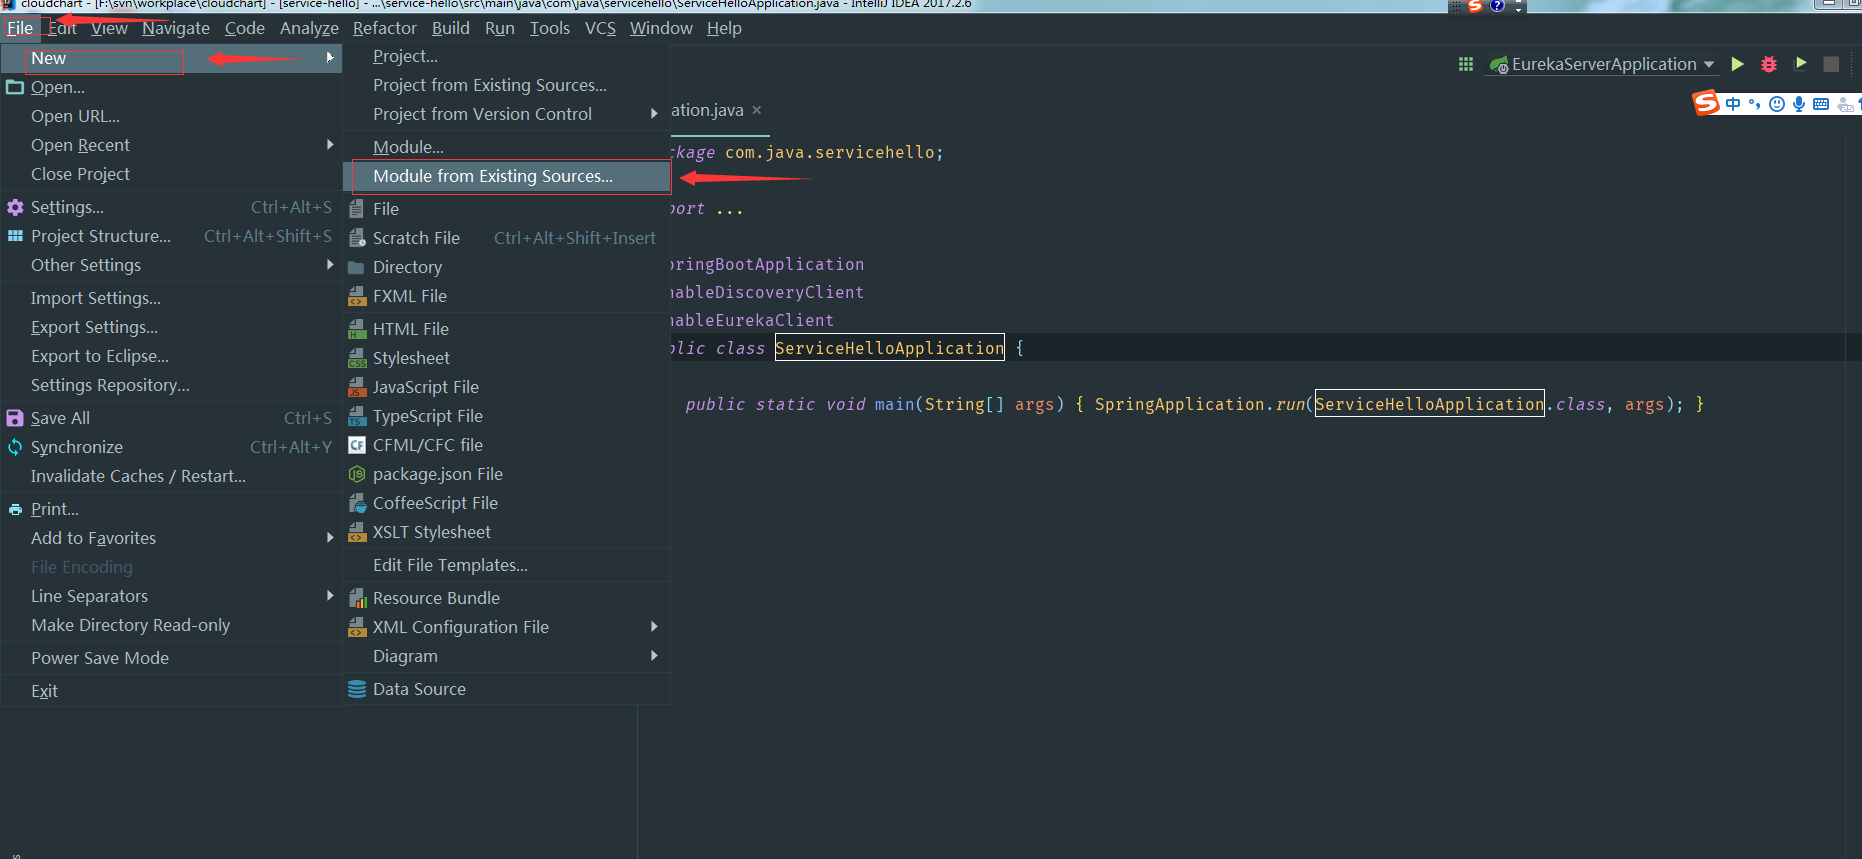Click the green Run button in toolbar
The image size is (1862, 859).
[1737, 64]
